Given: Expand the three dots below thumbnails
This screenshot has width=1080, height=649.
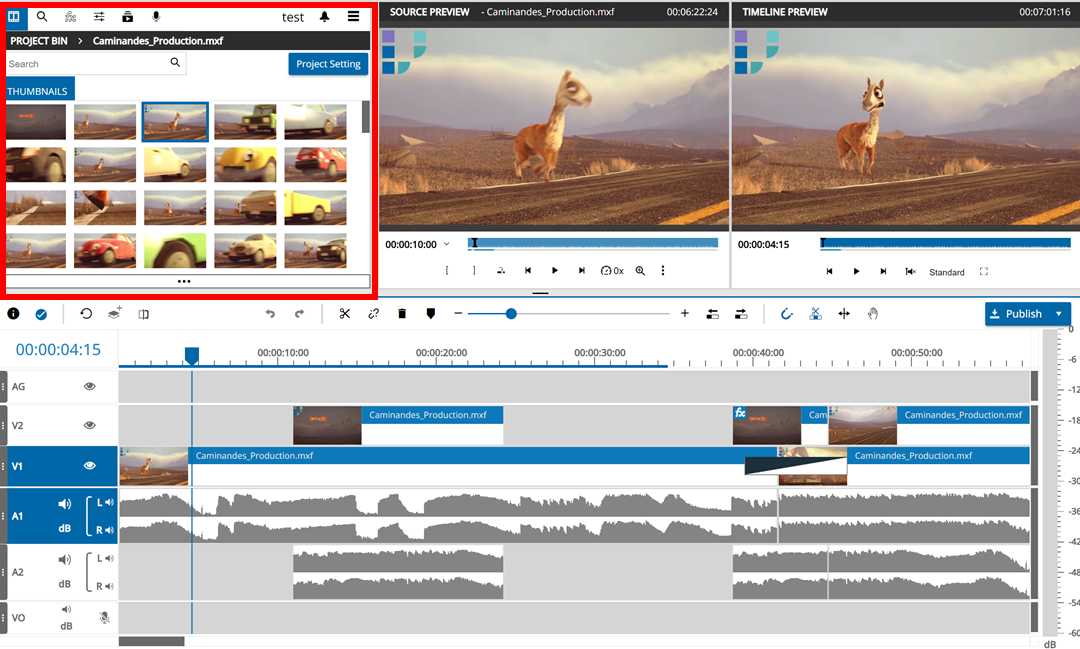Looking at the screenshot, I should tap(184, 282).
